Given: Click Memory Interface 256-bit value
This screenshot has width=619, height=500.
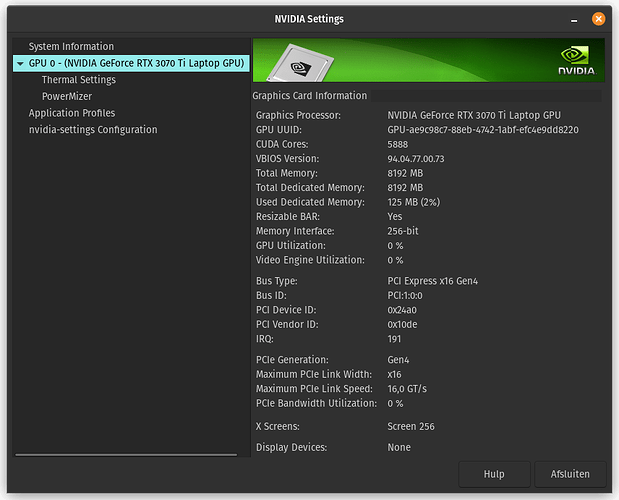Looking at the screenshot, I should [x=403, y=231].
